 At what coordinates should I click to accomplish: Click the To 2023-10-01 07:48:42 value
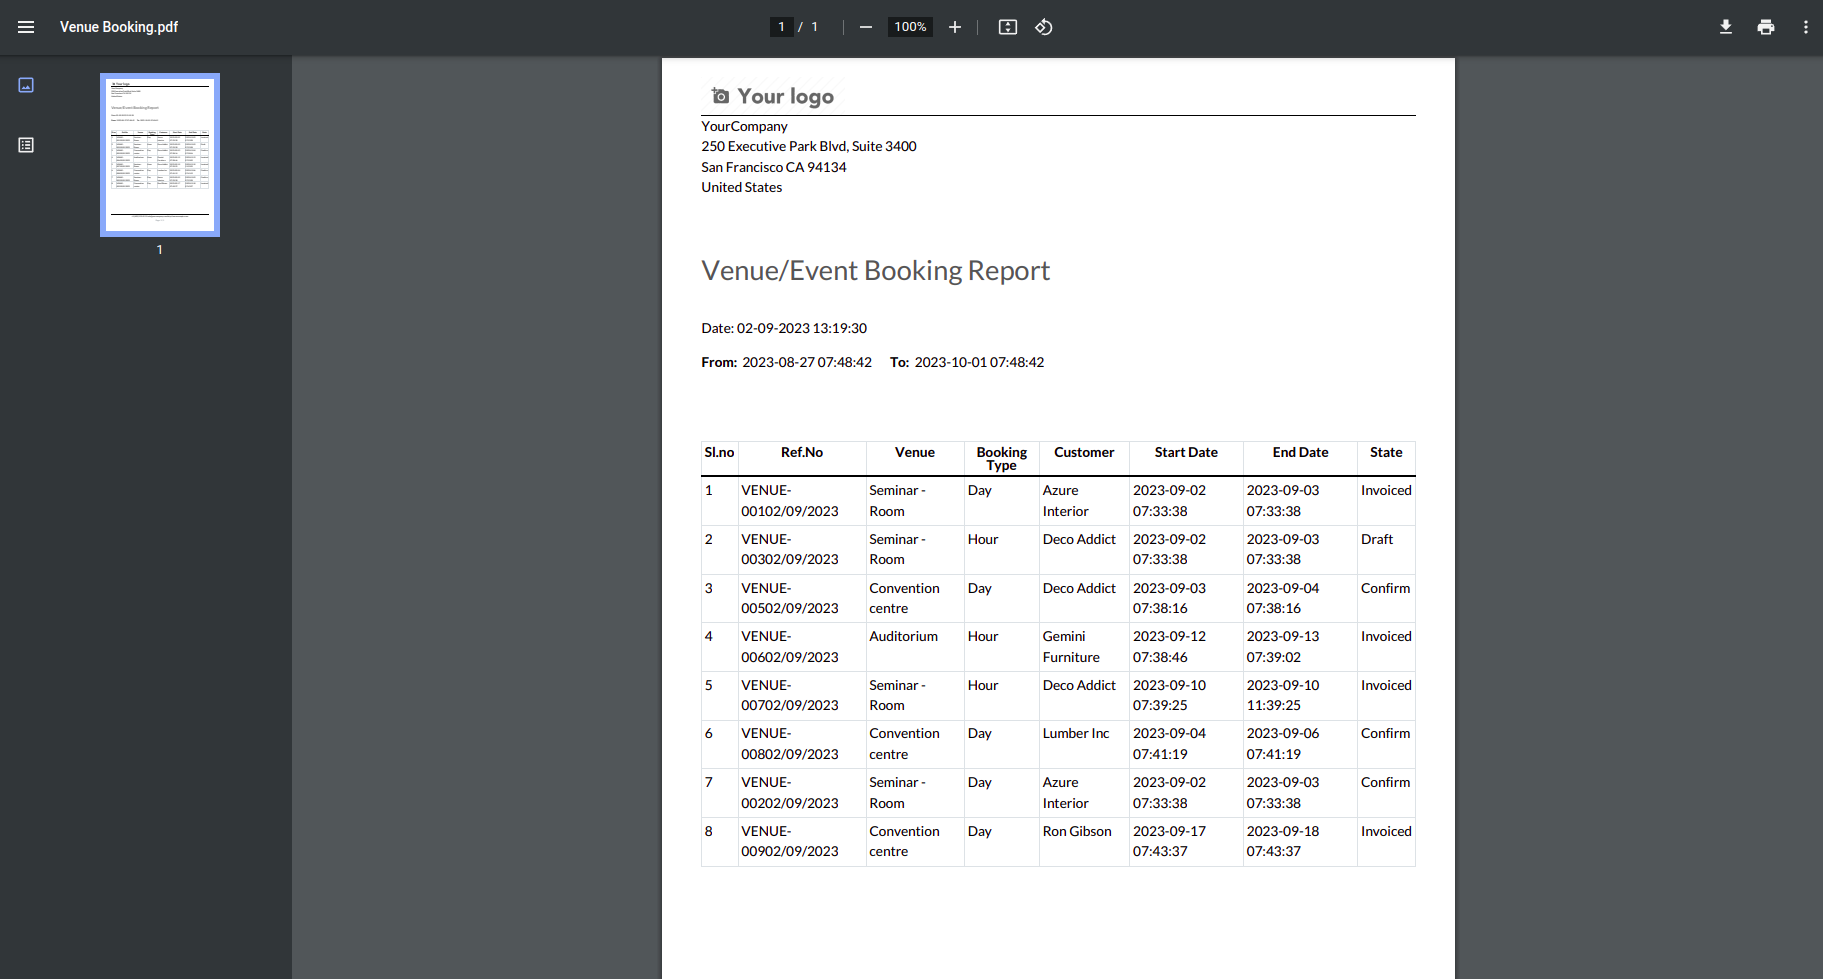[x=979, y=362]
